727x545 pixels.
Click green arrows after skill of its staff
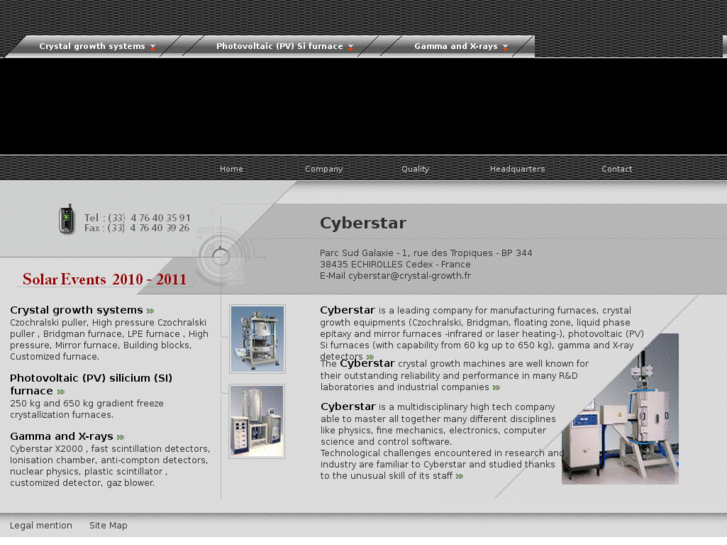click(x=459, y=476)
